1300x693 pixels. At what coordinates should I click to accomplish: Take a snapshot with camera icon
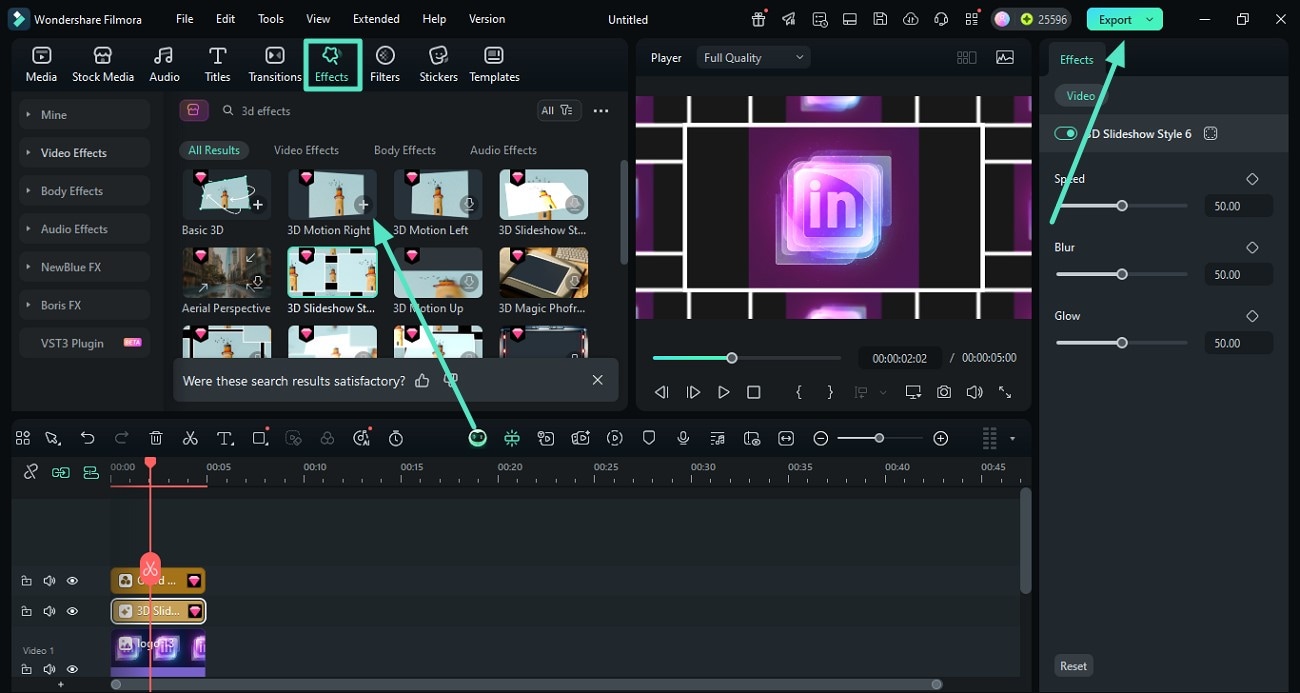944,392
